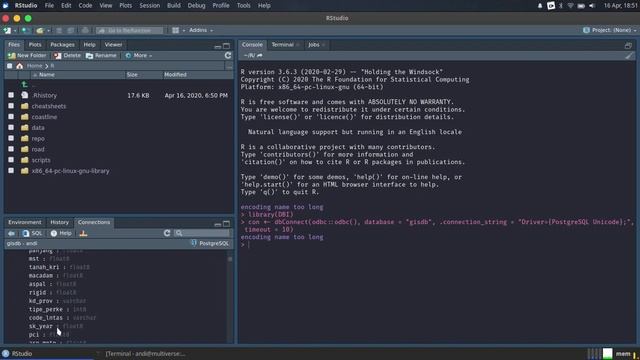Maximize the Connections pane

coord(227,224)
